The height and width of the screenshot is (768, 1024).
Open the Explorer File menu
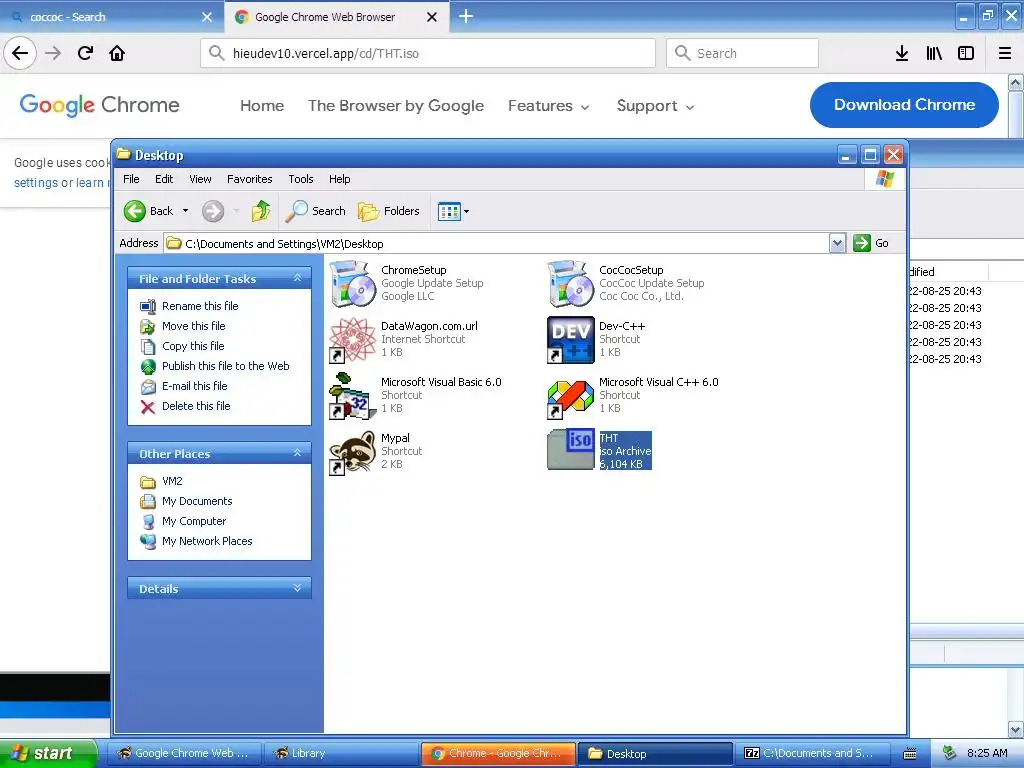pyautogui.click(x=131, y=179)
